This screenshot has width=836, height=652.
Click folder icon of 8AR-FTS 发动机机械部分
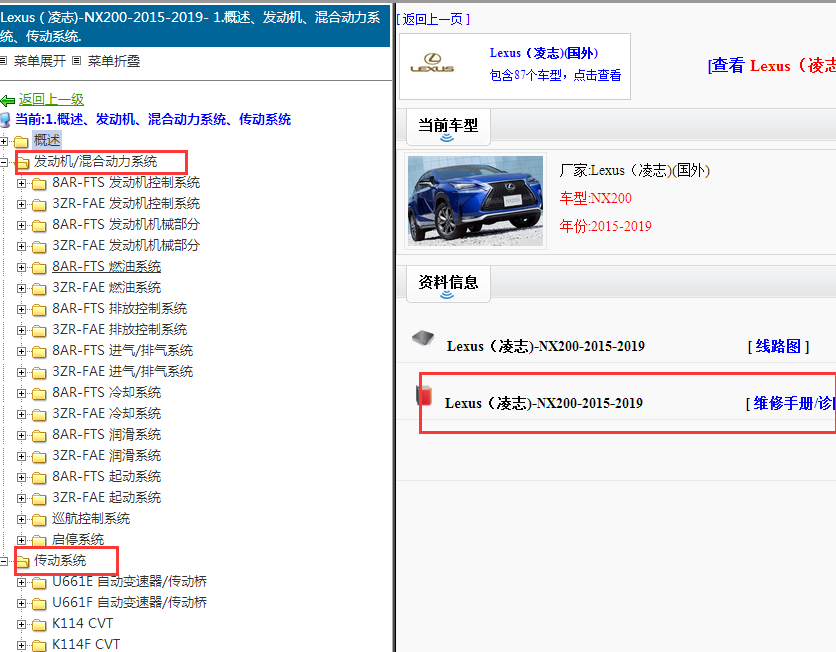[39, 226]
